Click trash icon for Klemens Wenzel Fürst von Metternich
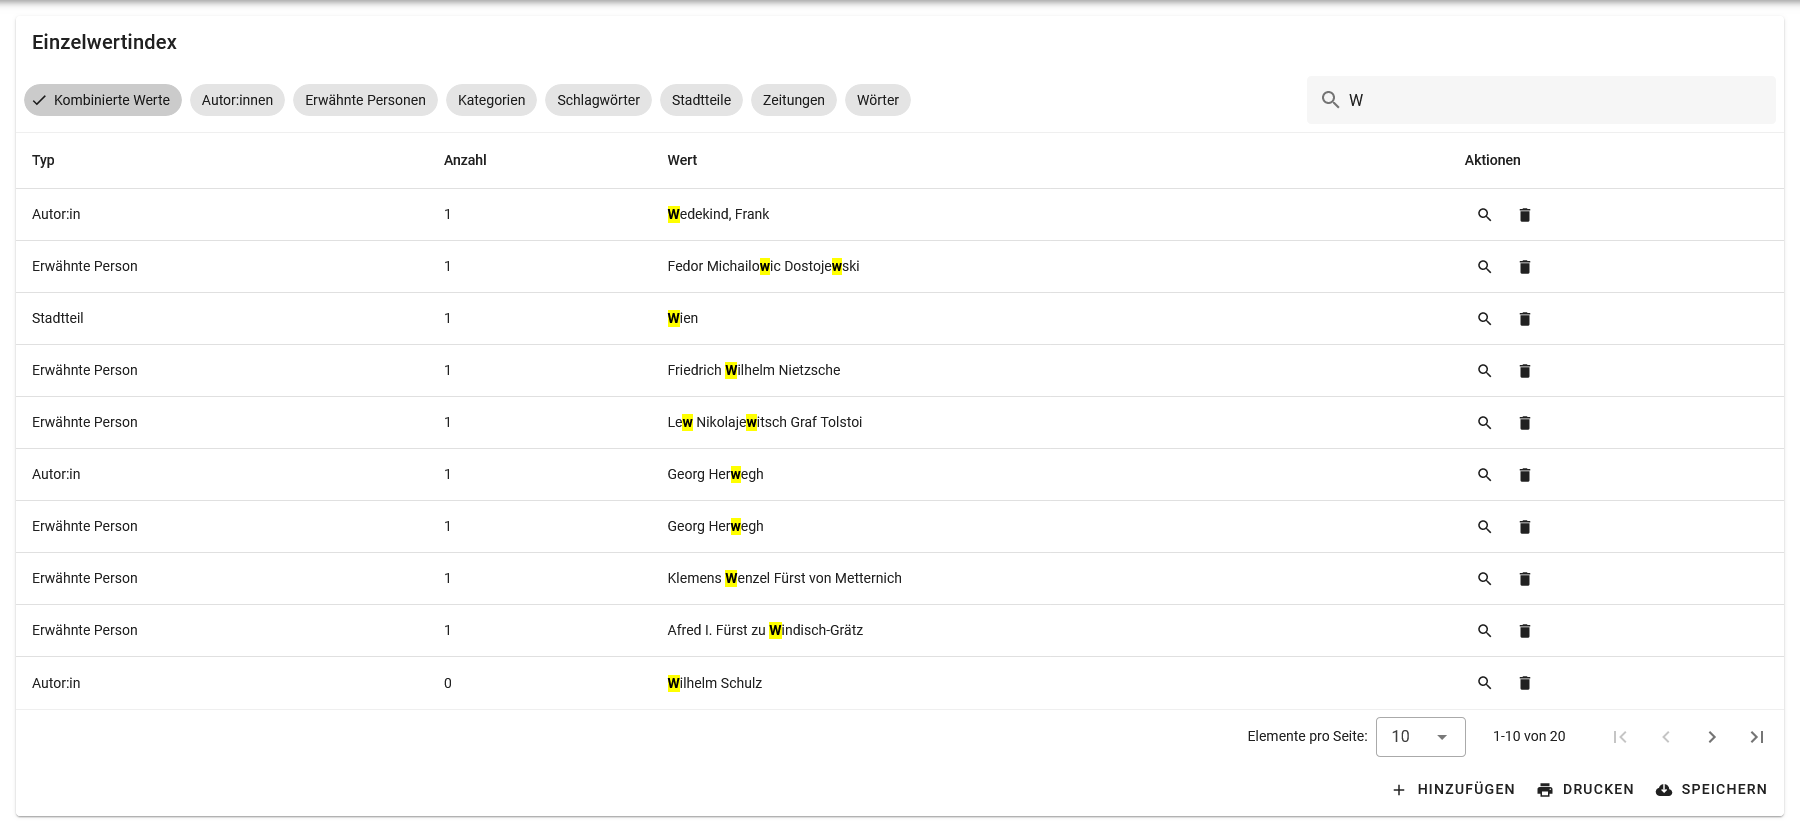The height and width of the screenshot is (831, 1800). 1524,579
